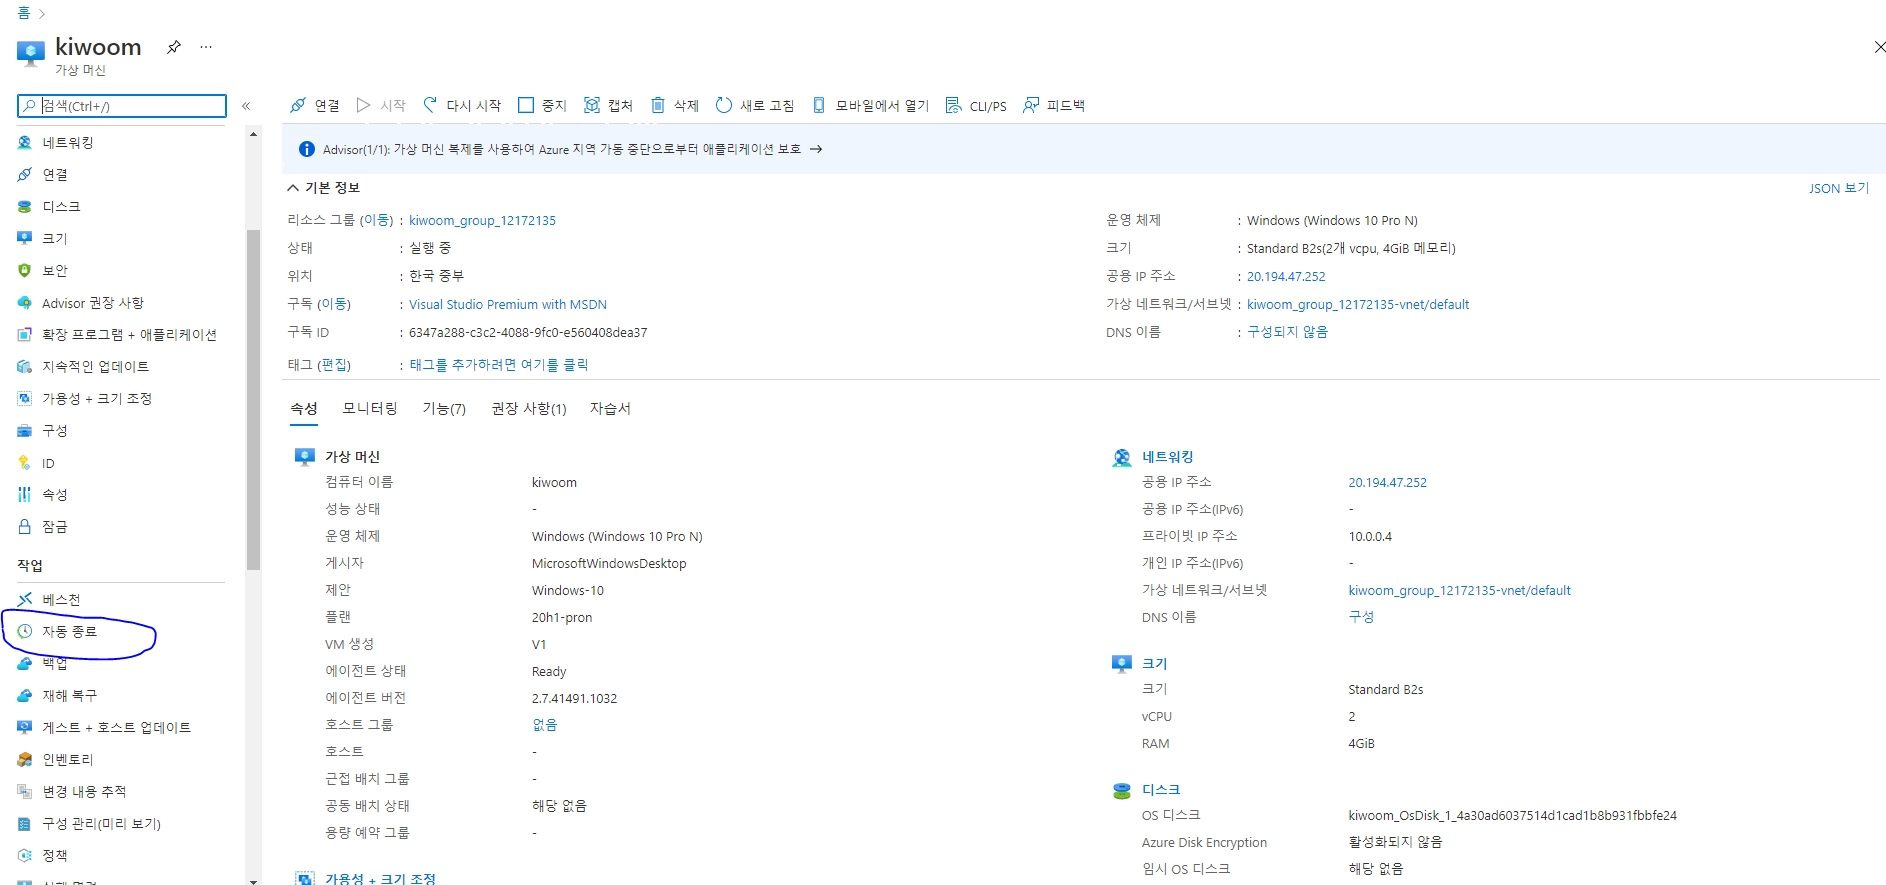This screenshot has width=1886, height=885.
Task: Open 구성 in the sidebar menu
Action: point(54,430)
